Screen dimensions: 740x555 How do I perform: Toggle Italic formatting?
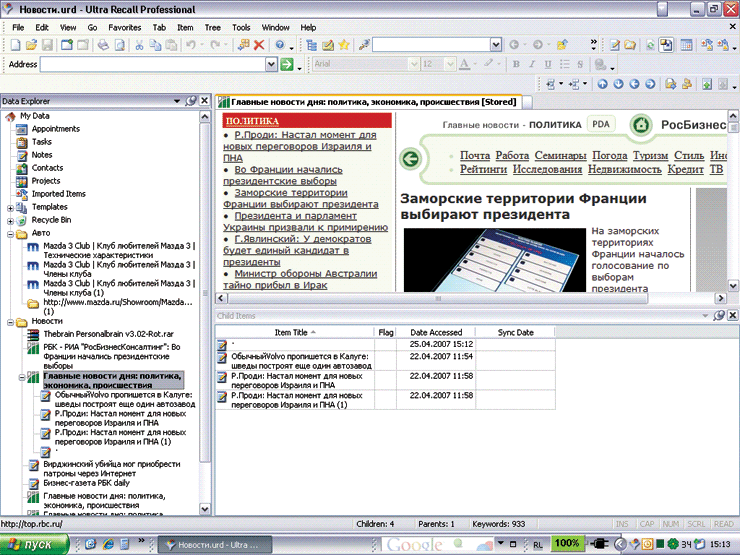pyautogui.click(x=532, y=64)
